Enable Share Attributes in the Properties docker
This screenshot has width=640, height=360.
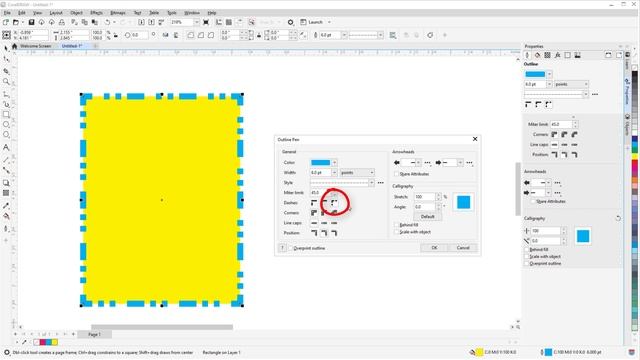click(x=533, y=201)
